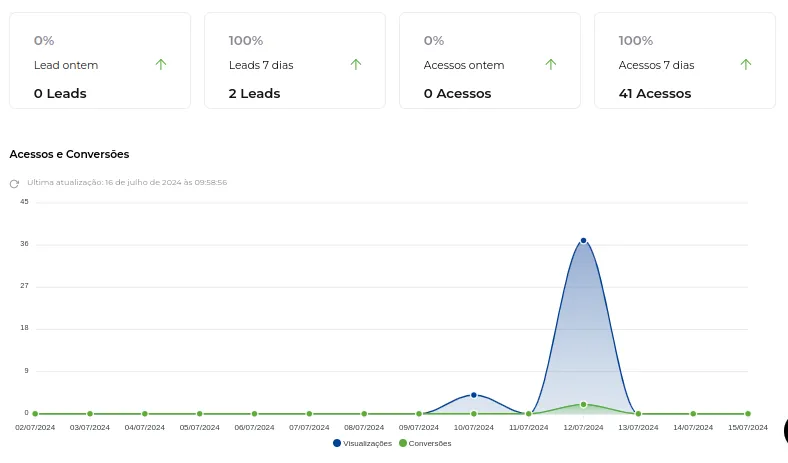This screenshot has width=788, height=463.
Task: Click the refresh icon beside Última atualização
Action: 15,183
